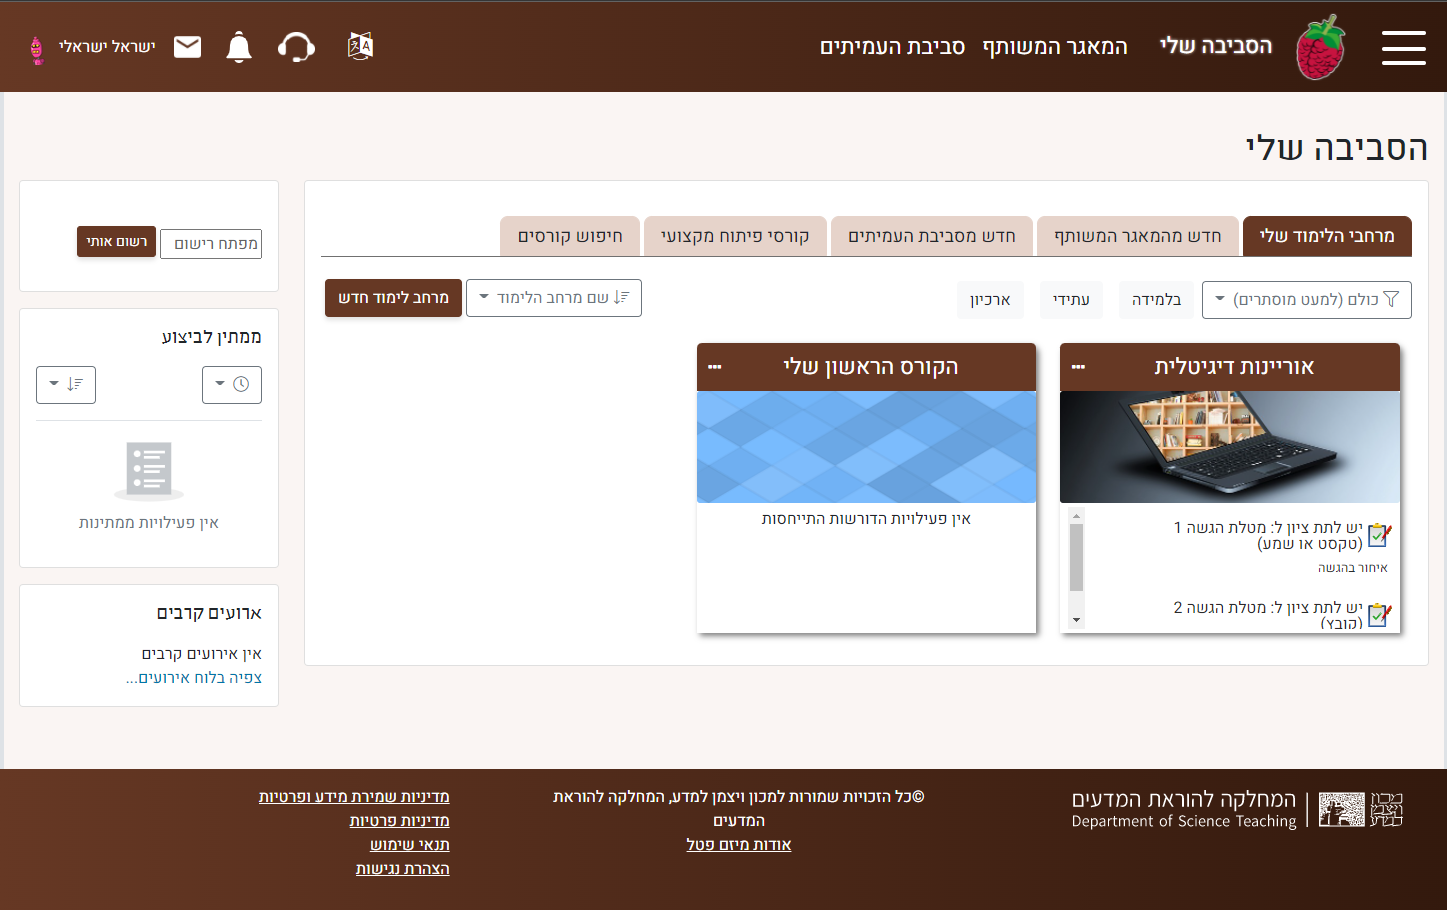Open options menu of אוריינות דיגיטלית card
1447x910 pixels.
pyautogui.click(x=1078, y=367)
